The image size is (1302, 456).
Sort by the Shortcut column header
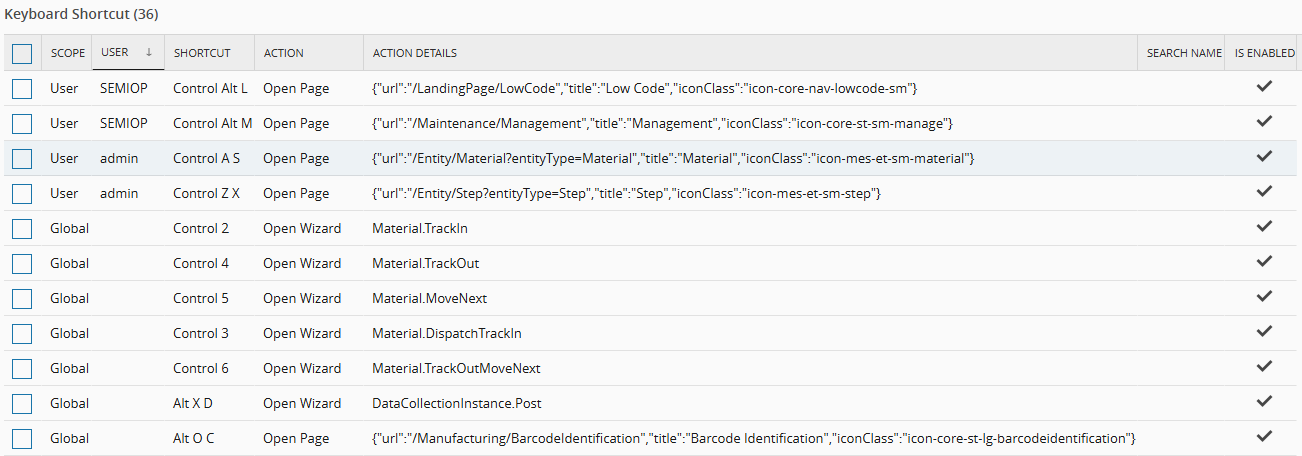(202, 53)
